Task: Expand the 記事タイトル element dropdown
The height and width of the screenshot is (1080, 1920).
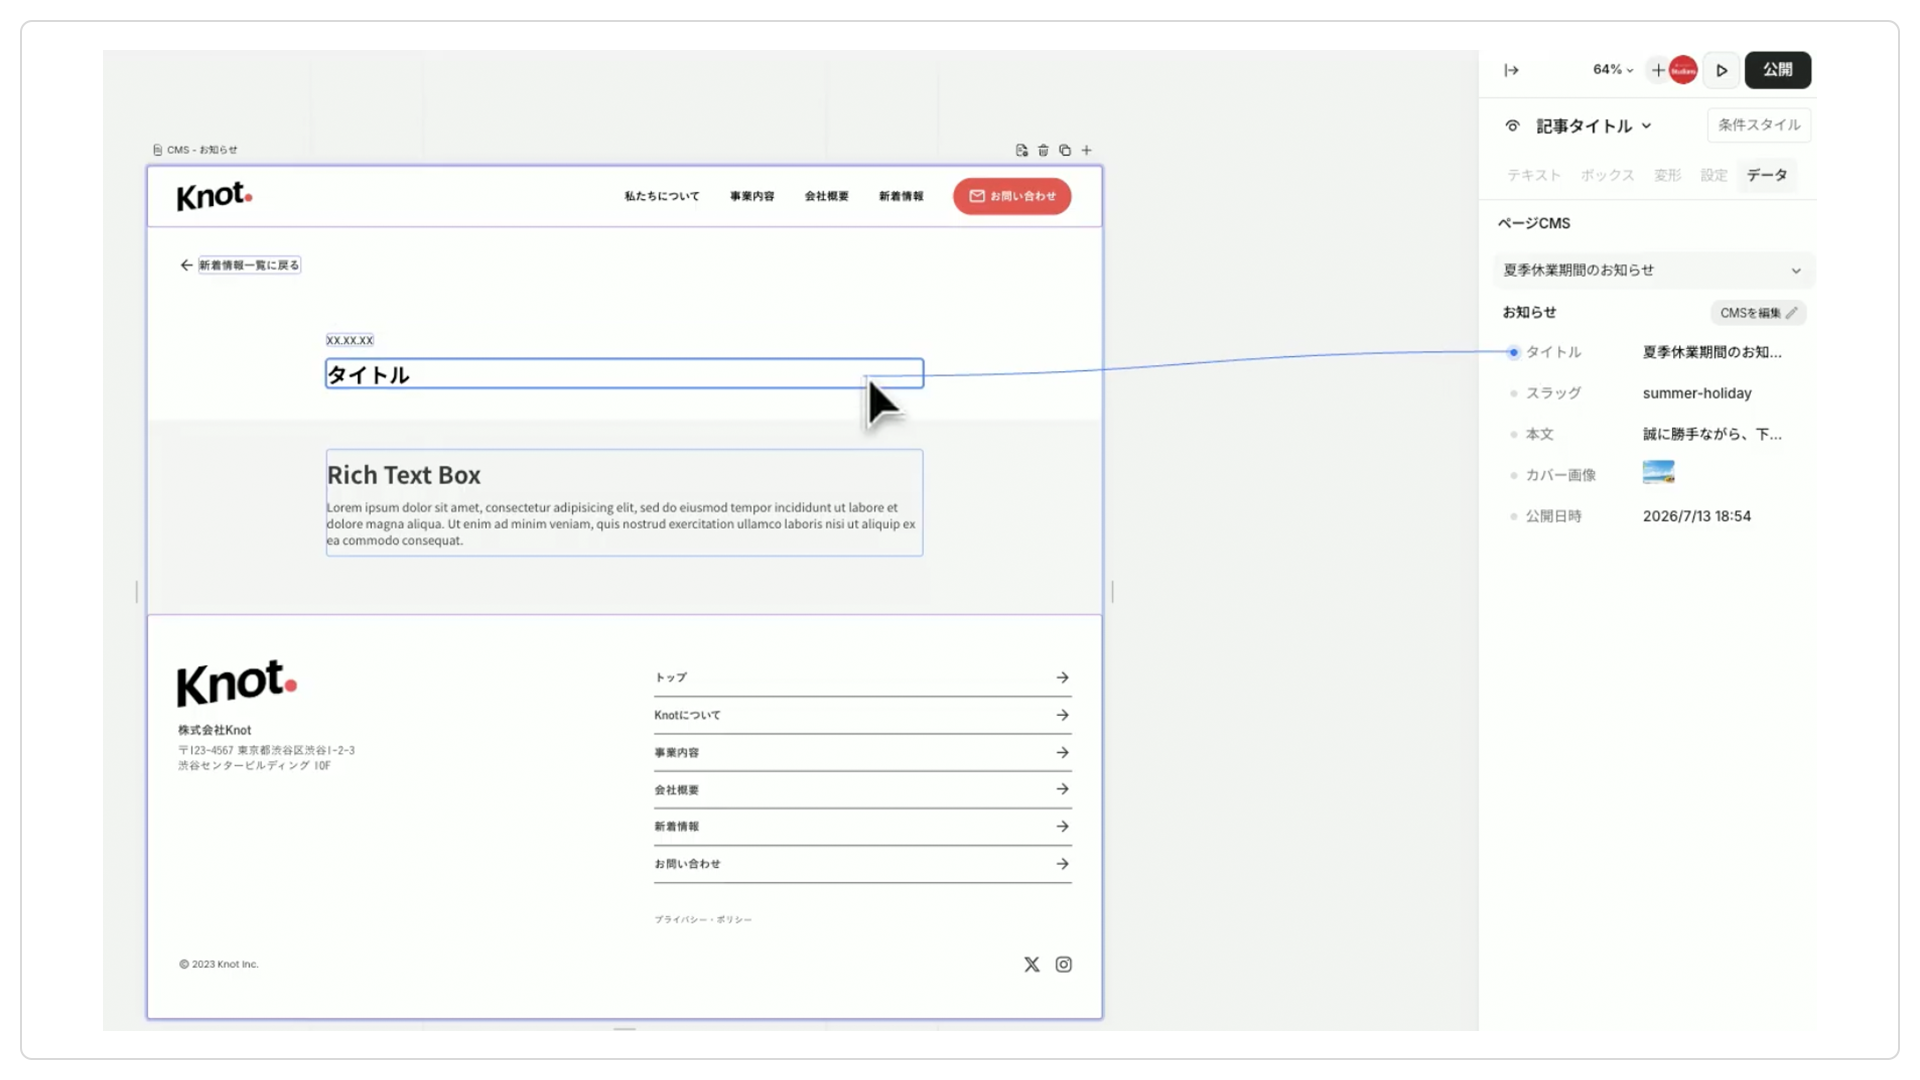Action: [x=1646, y=126]
